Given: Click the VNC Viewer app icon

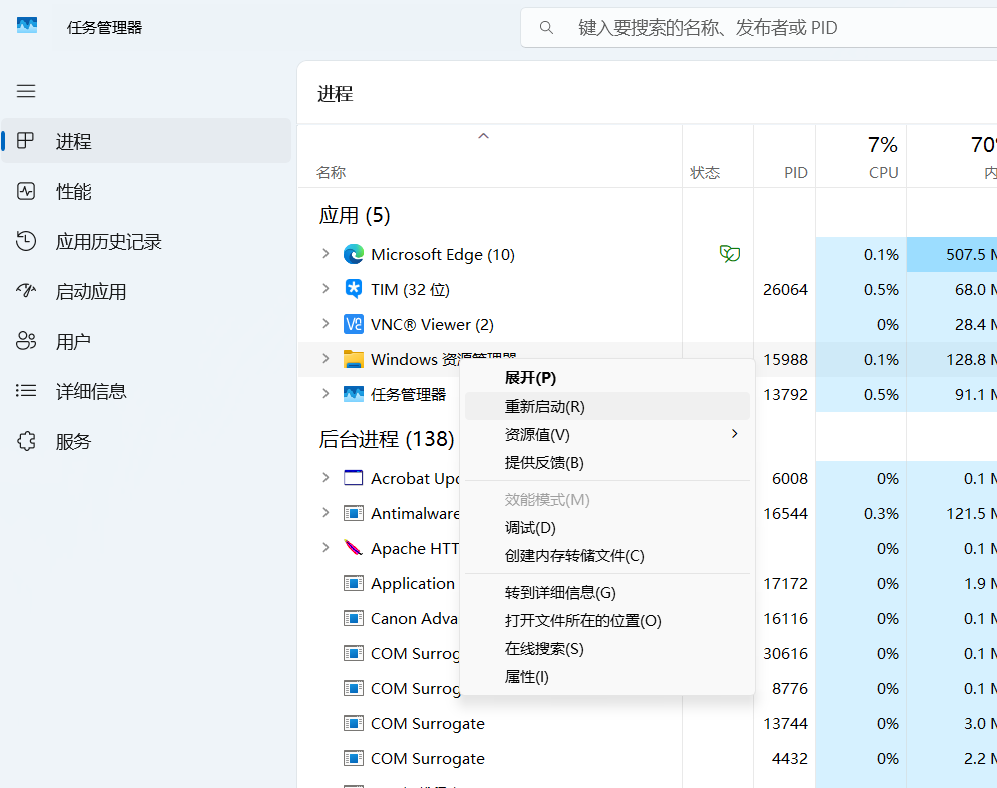Looking at the screenshot, I should 354,324.
